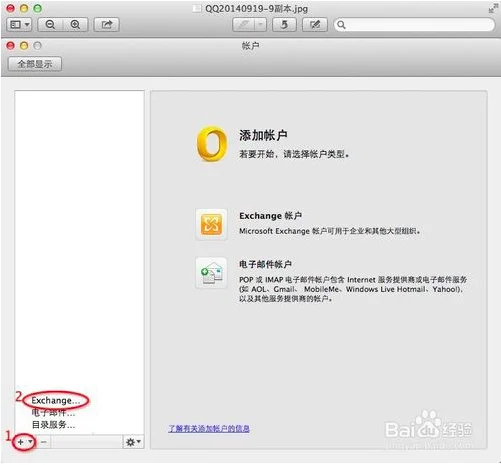
Task: Close the 帐户 window
Action: [11, 46]
